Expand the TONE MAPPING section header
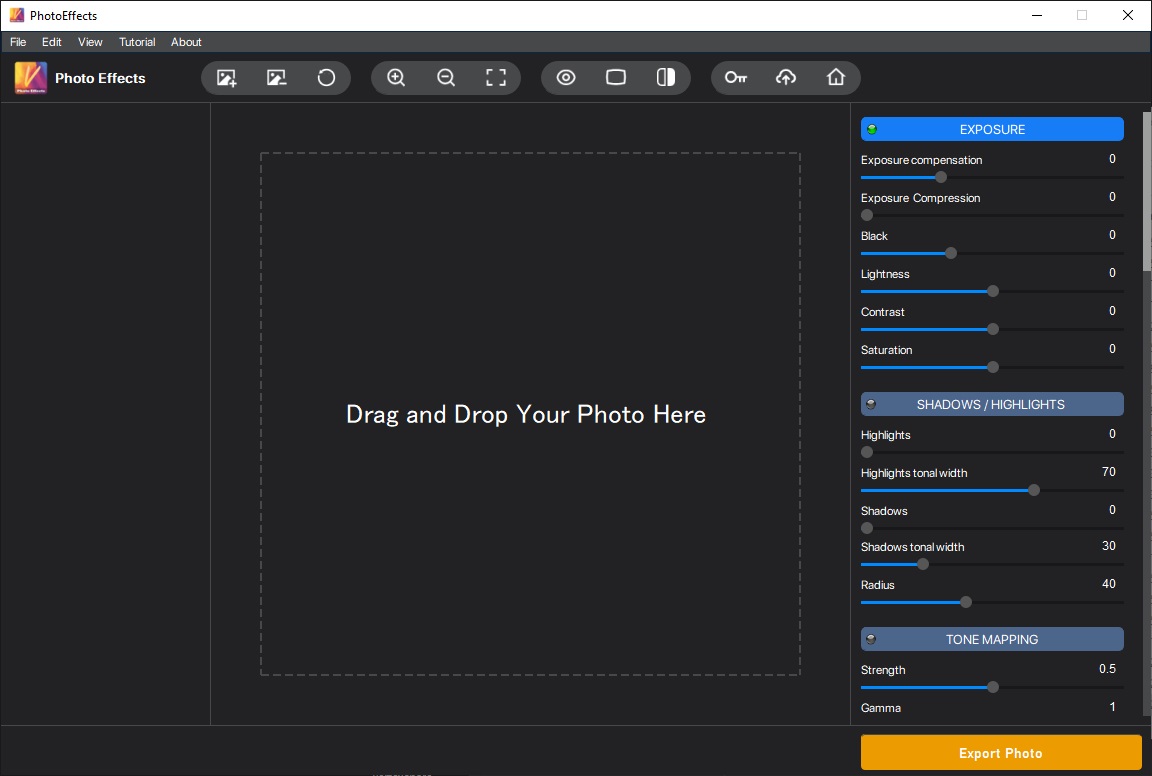The height and width of the screenshot is (776, 1152). pyautogui.click(x=992, y=639)
